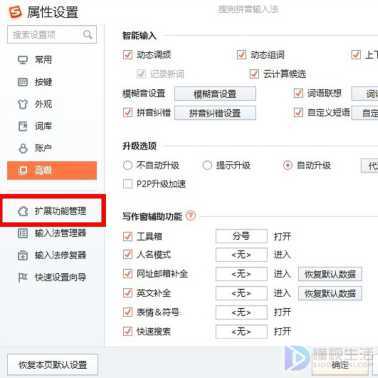Toggle the 表情&符号 checkbox
Viewport: 378px width, 378px height.
coord(128,312)
